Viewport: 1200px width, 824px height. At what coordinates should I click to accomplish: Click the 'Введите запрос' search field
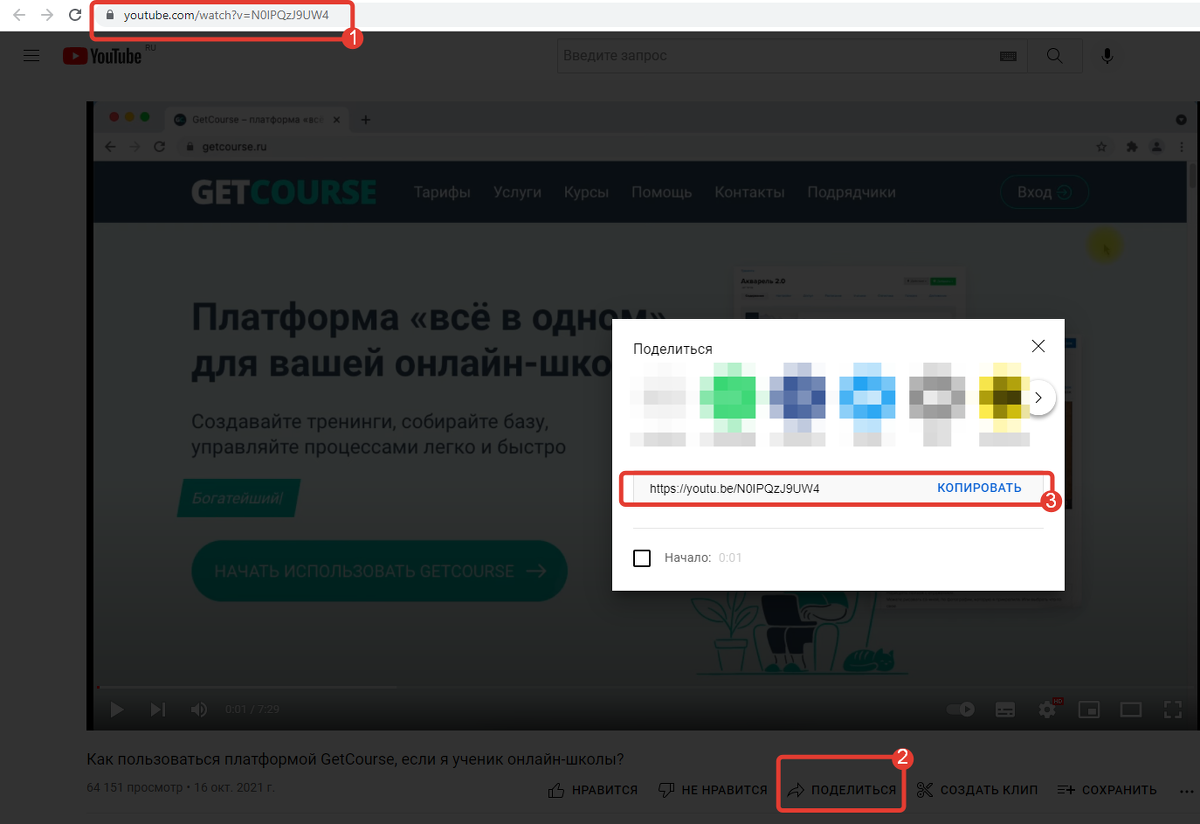tap(780, 56)
